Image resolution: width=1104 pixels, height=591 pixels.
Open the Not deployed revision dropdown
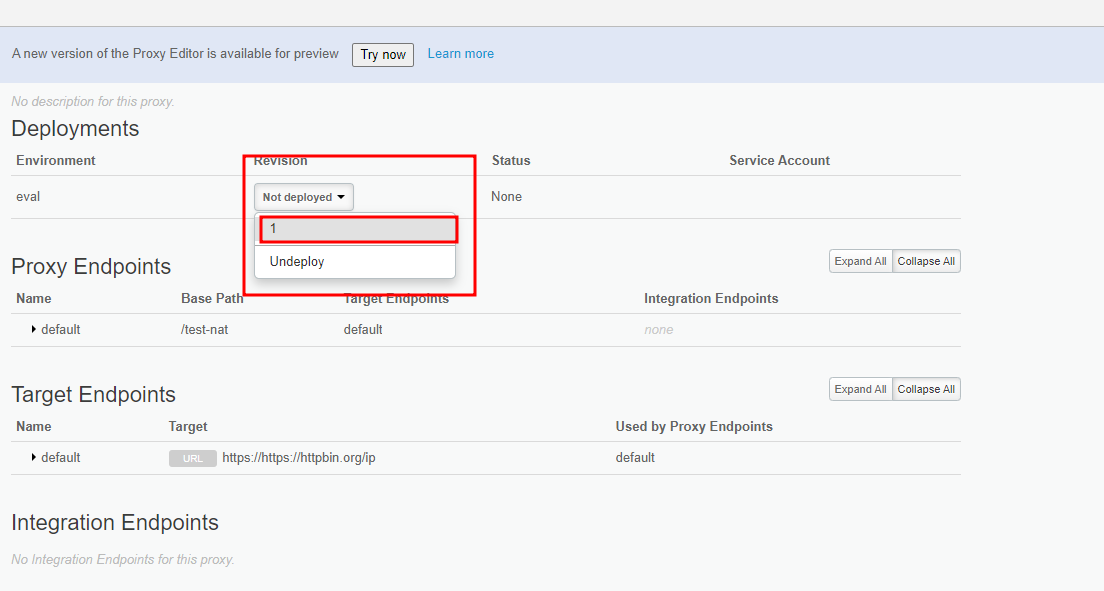coord(303,197)
